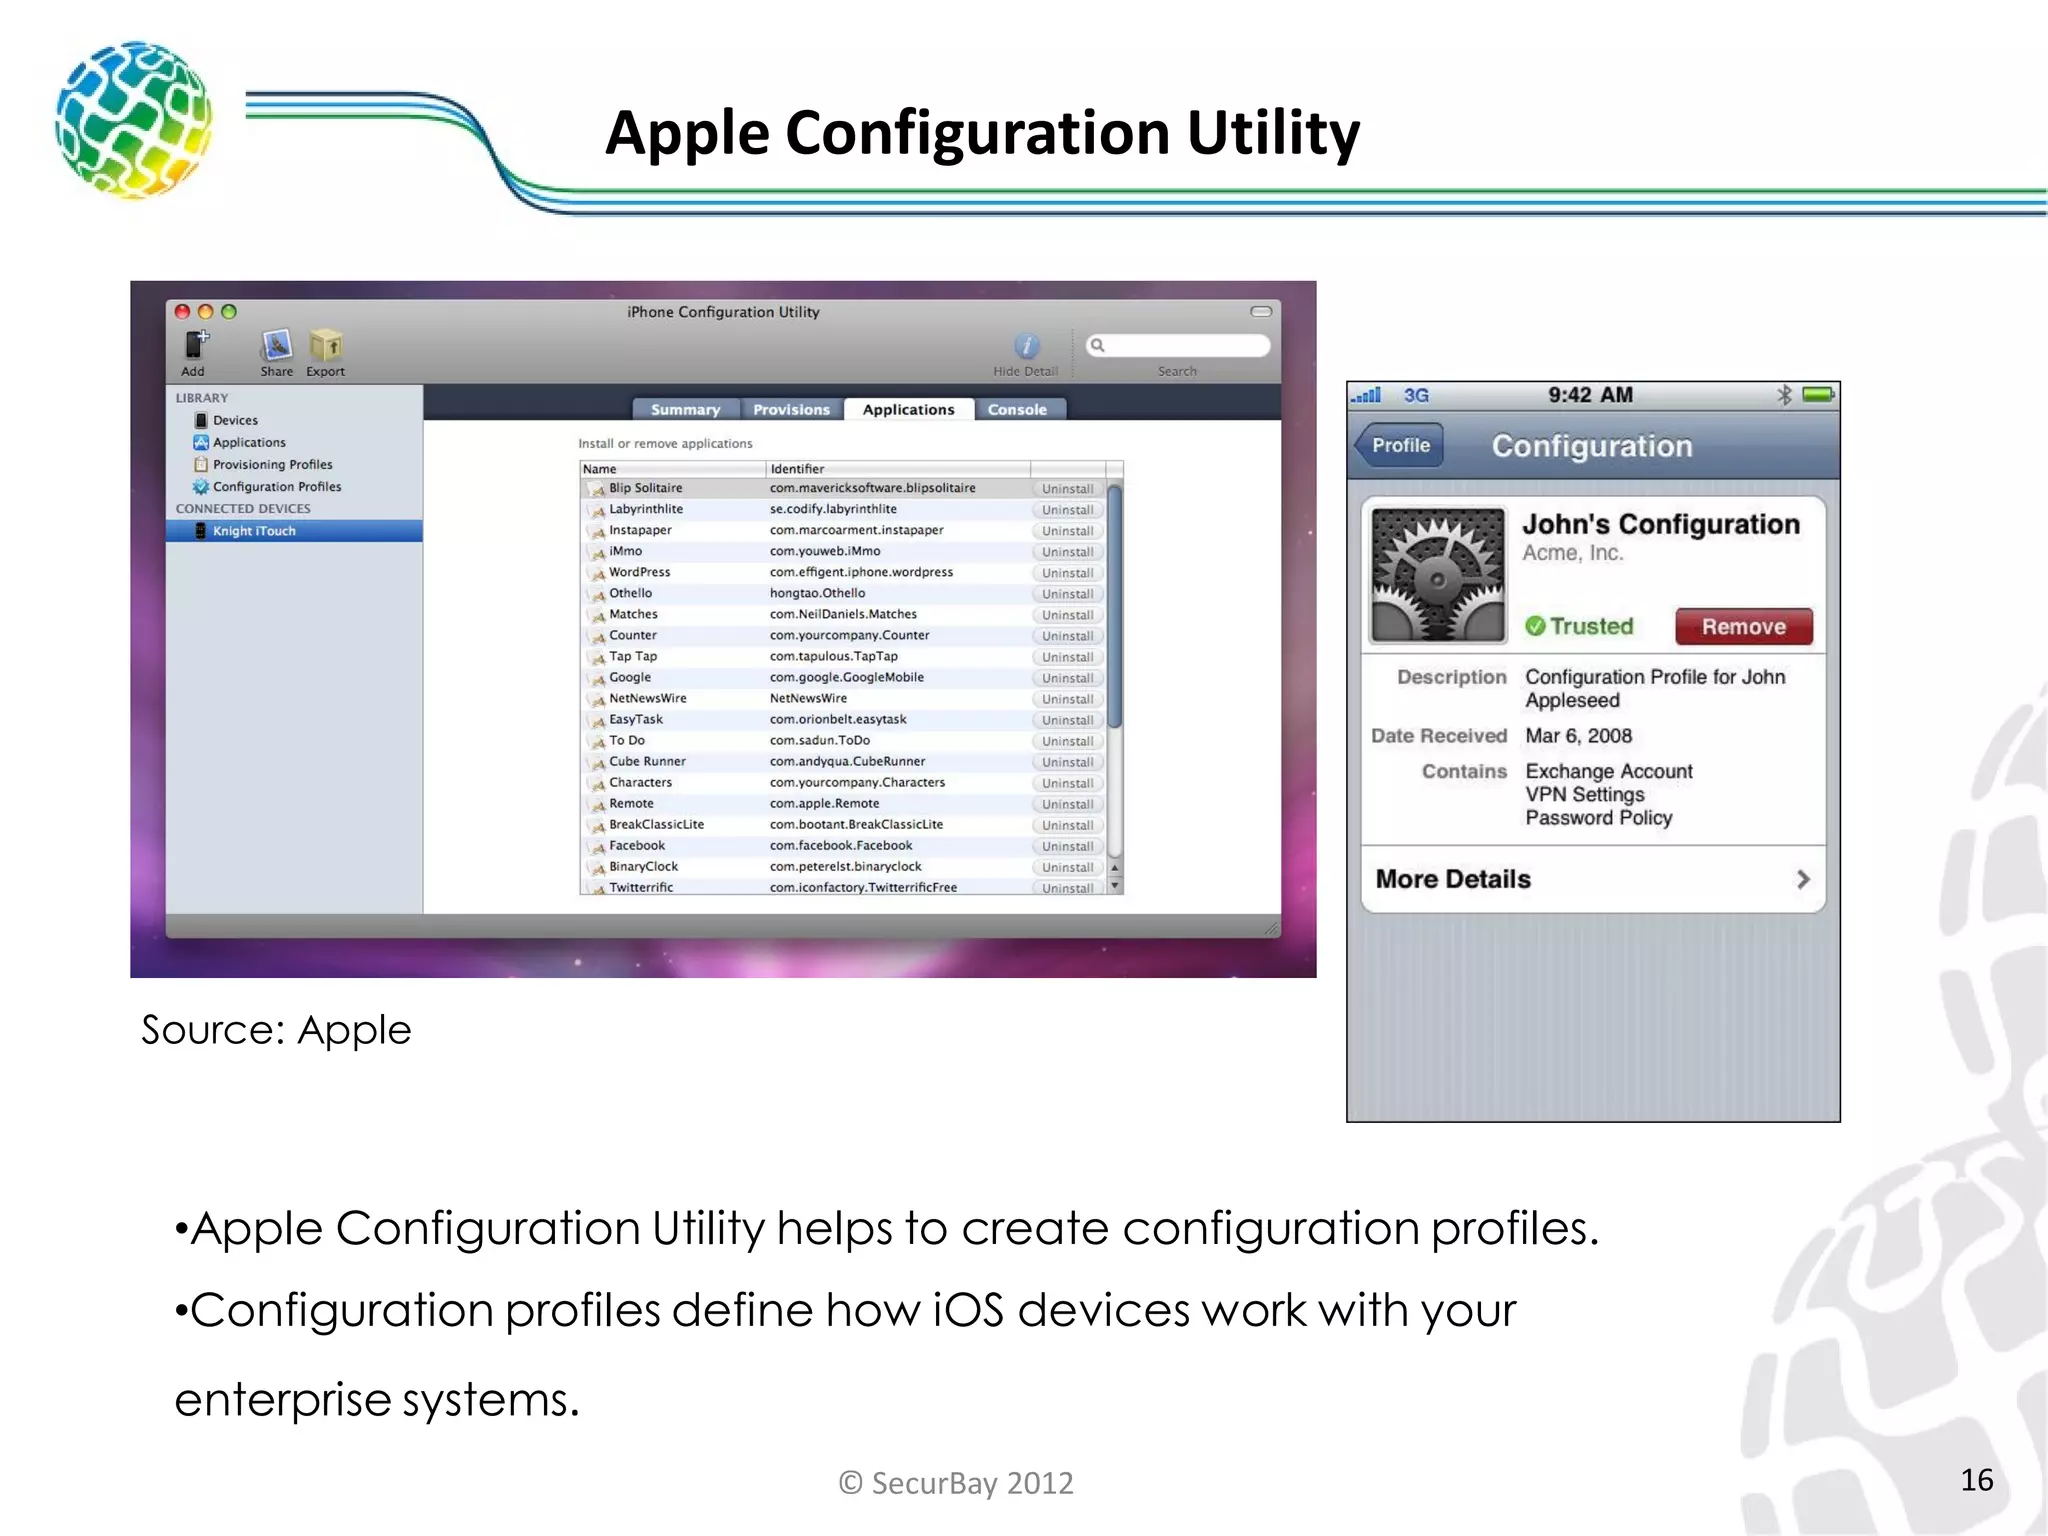Switch to the Provisions tab
The width and height of the screenshot is (2048, 1536).
(792, 409)
